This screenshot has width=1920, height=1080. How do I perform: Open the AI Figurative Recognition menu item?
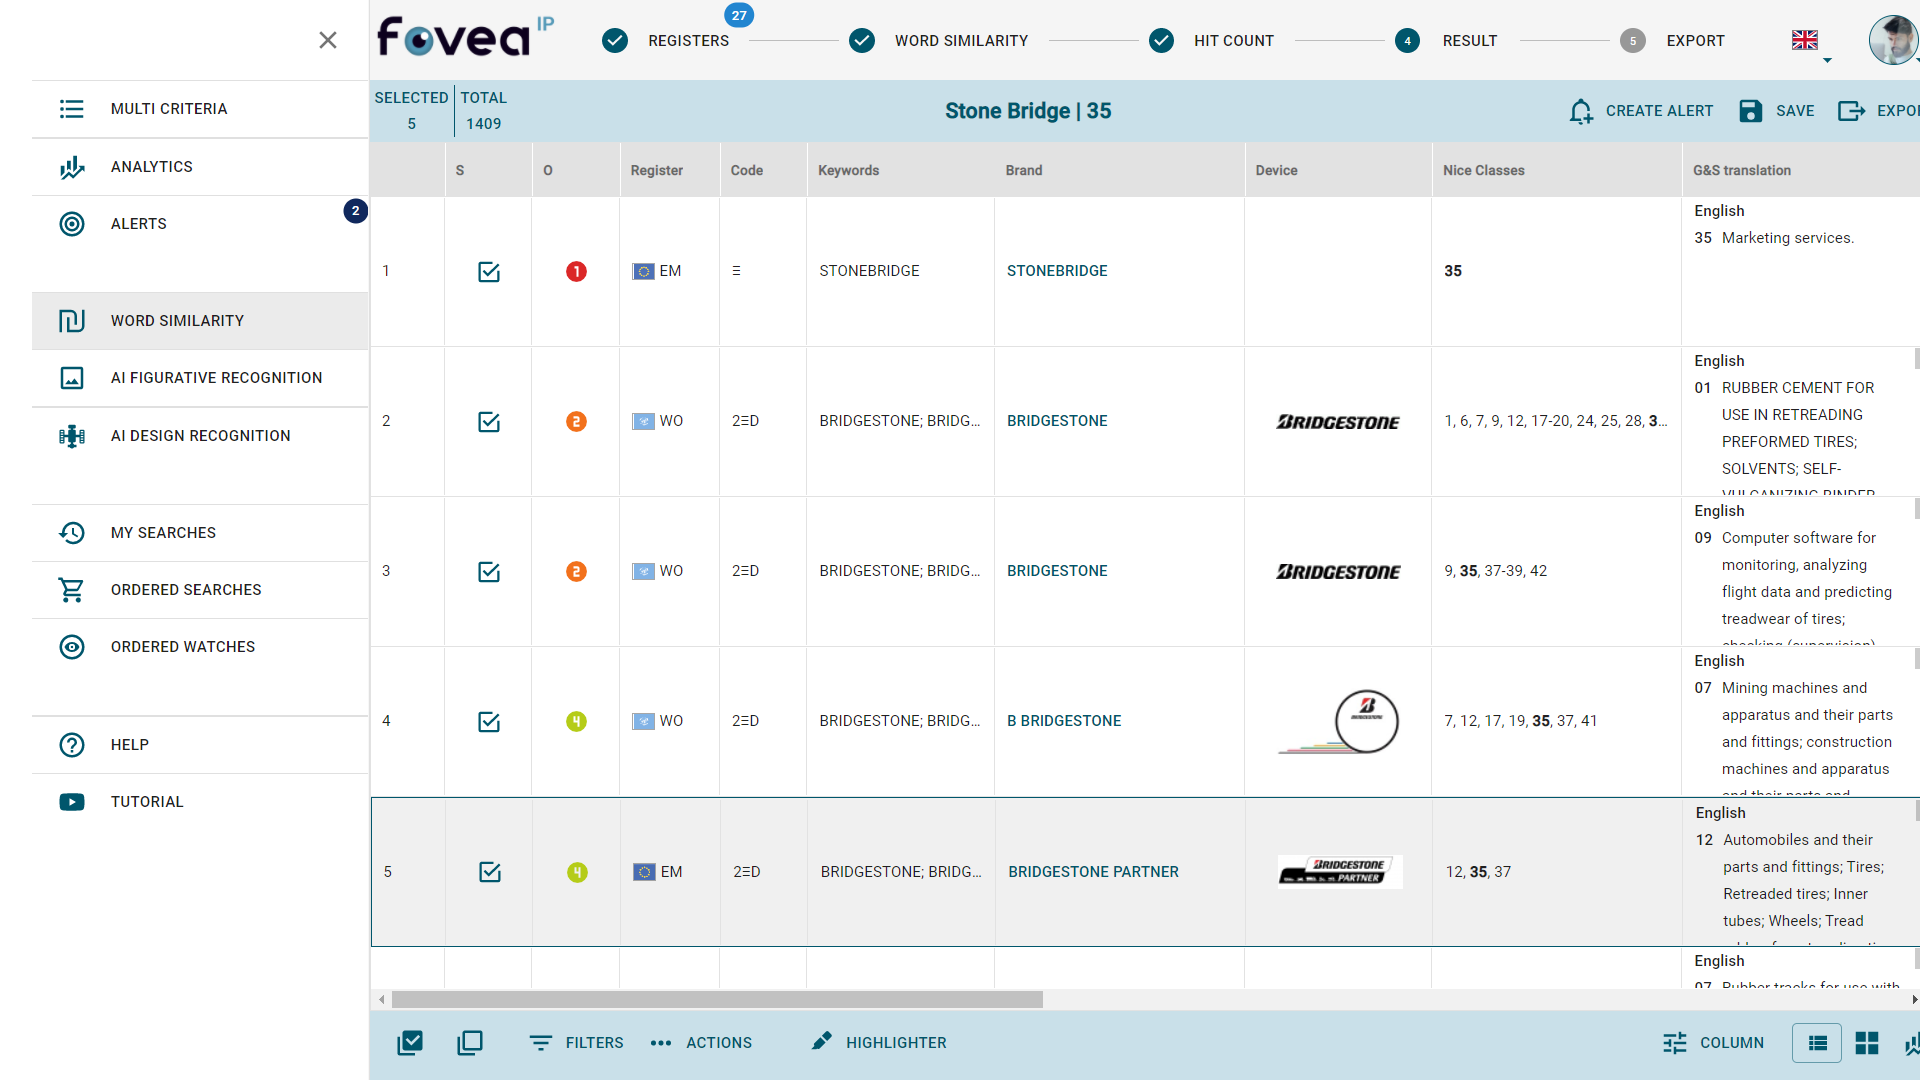click(x=216, y=378)
